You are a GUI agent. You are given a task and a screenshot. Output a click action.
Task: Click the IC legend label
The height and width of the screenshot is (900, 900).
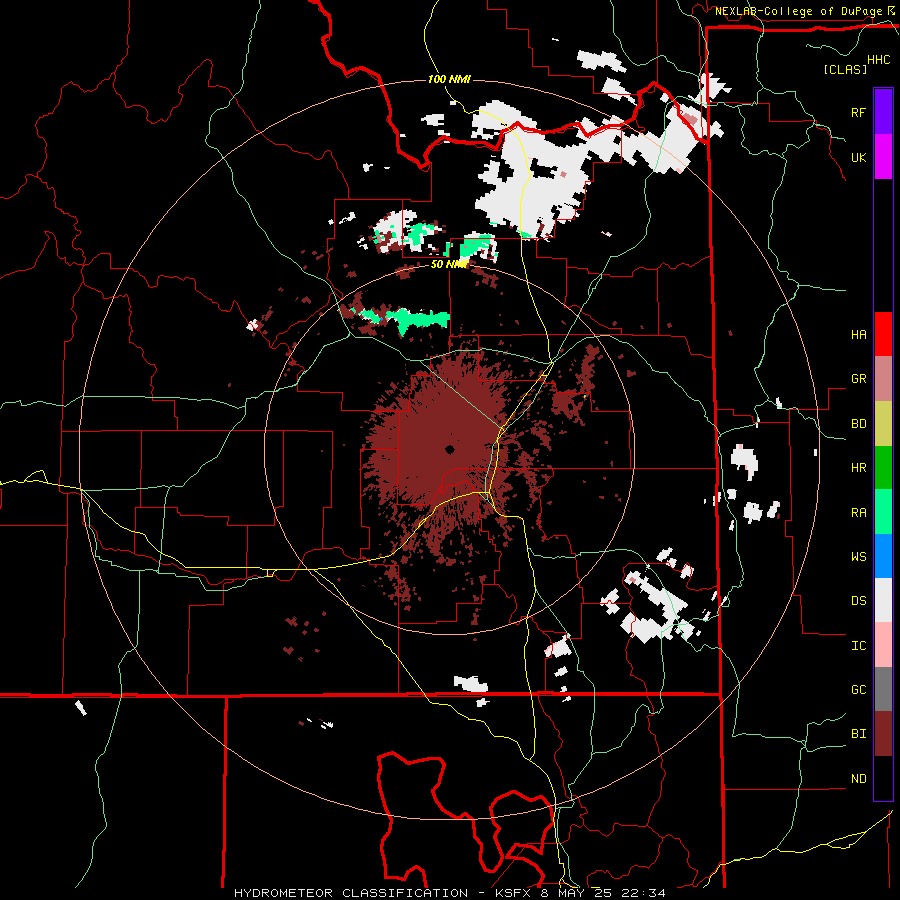858,646
